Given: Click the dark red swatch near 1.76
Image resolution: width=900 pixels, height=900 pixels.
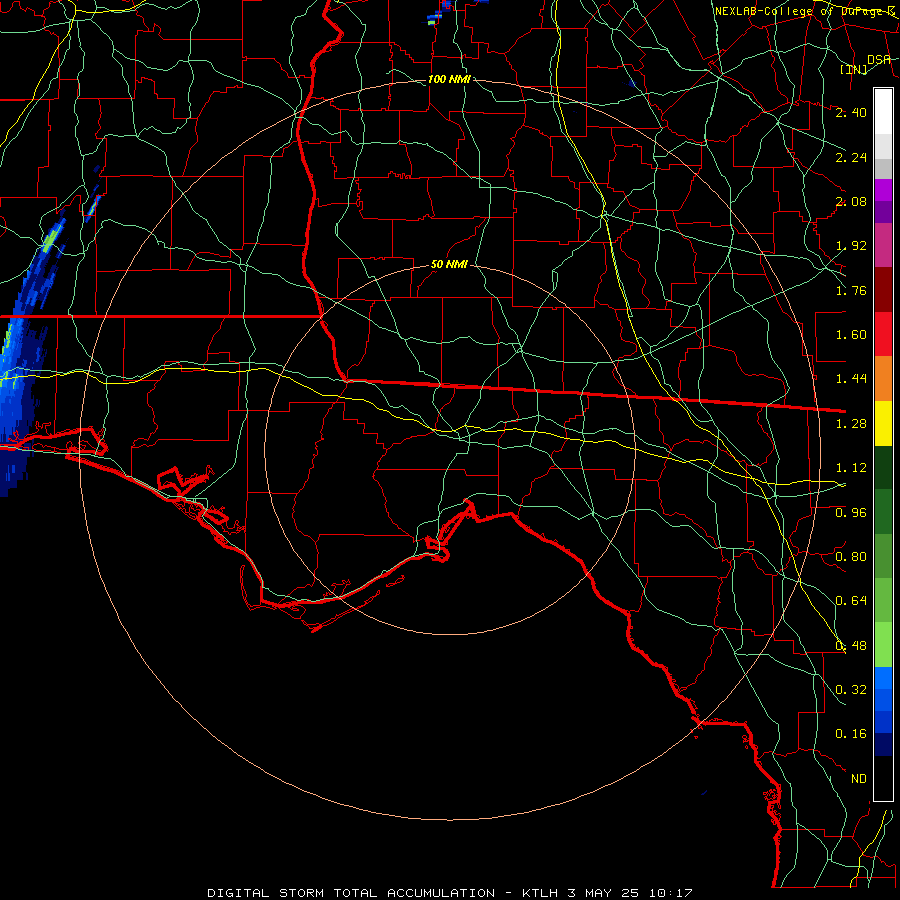Looking at the screenshot, I should 883,290.
